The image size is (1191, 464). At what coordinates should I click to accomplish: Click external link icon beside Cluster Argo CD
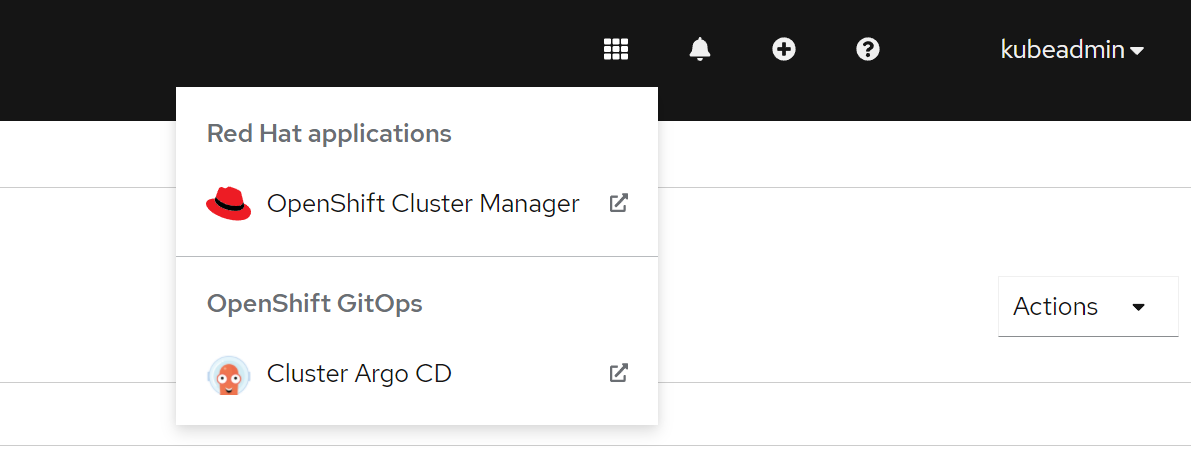point(619,373)
